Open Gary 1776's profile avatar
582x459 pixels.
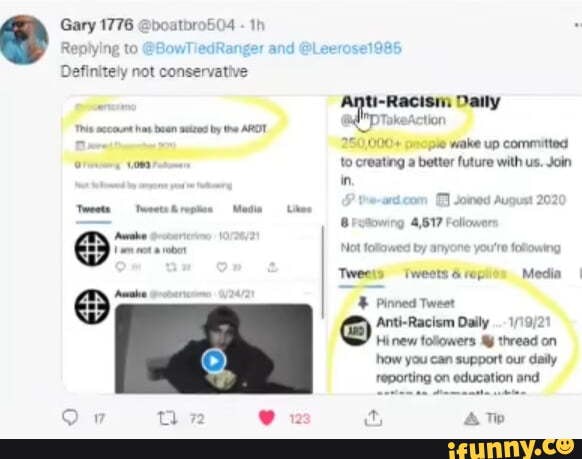24,39
